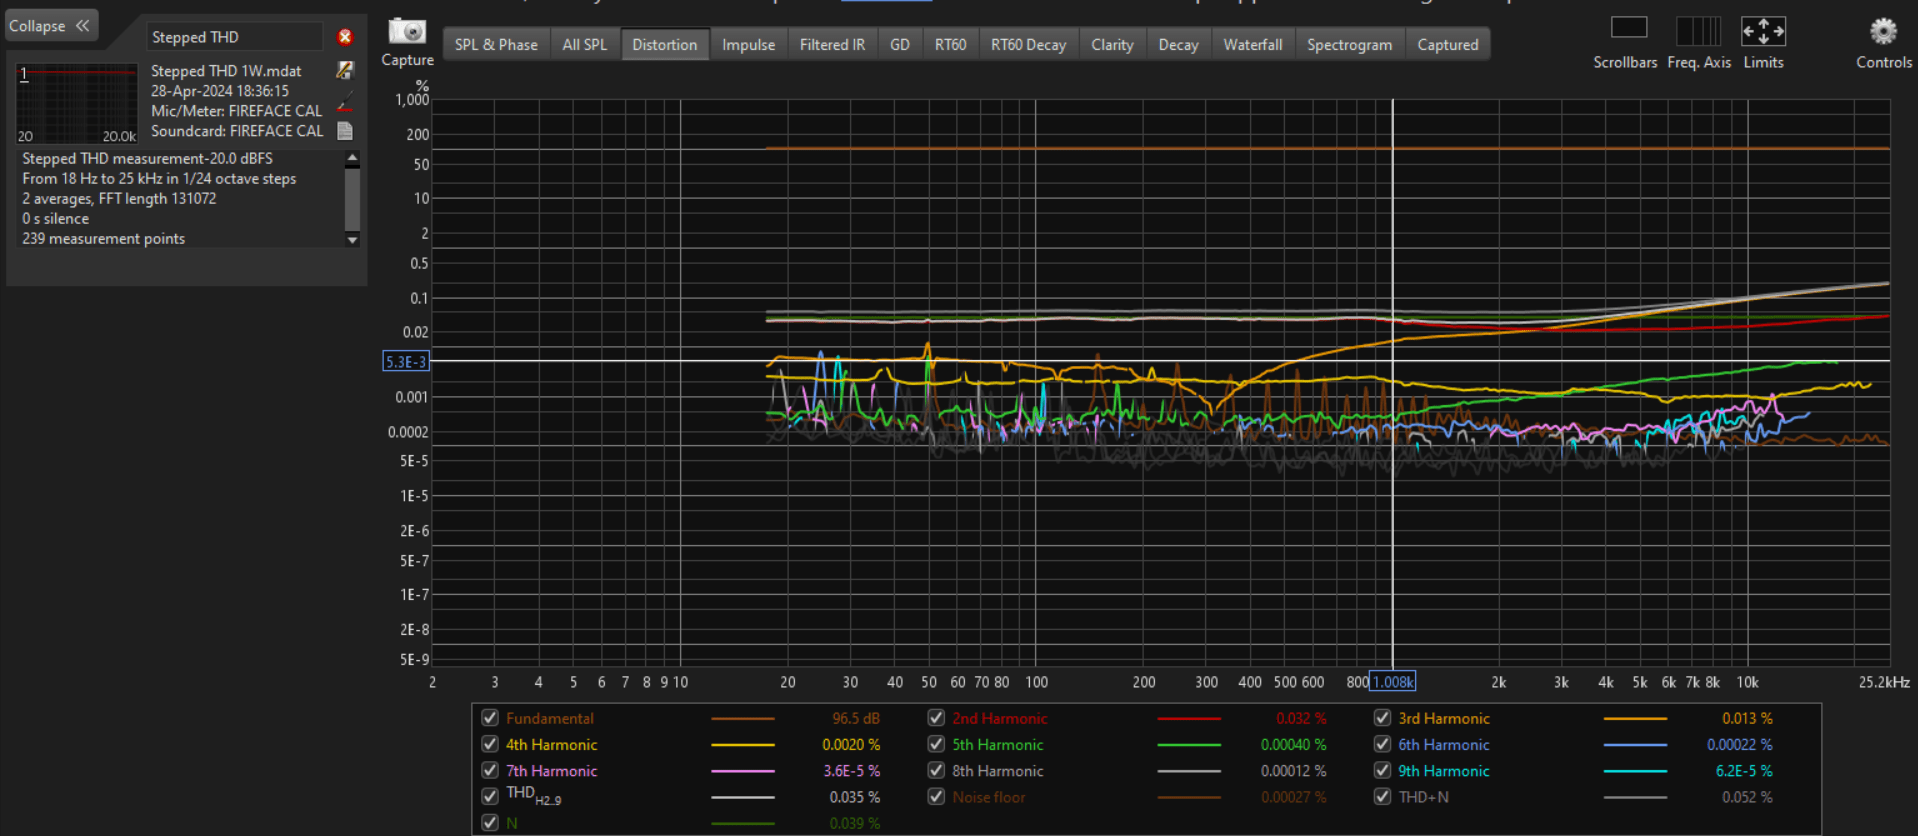The width and height of the screenshot is (1918, 836).
Task: Open the Freq. Axis toggle icon
Action: click(1698, 31)
